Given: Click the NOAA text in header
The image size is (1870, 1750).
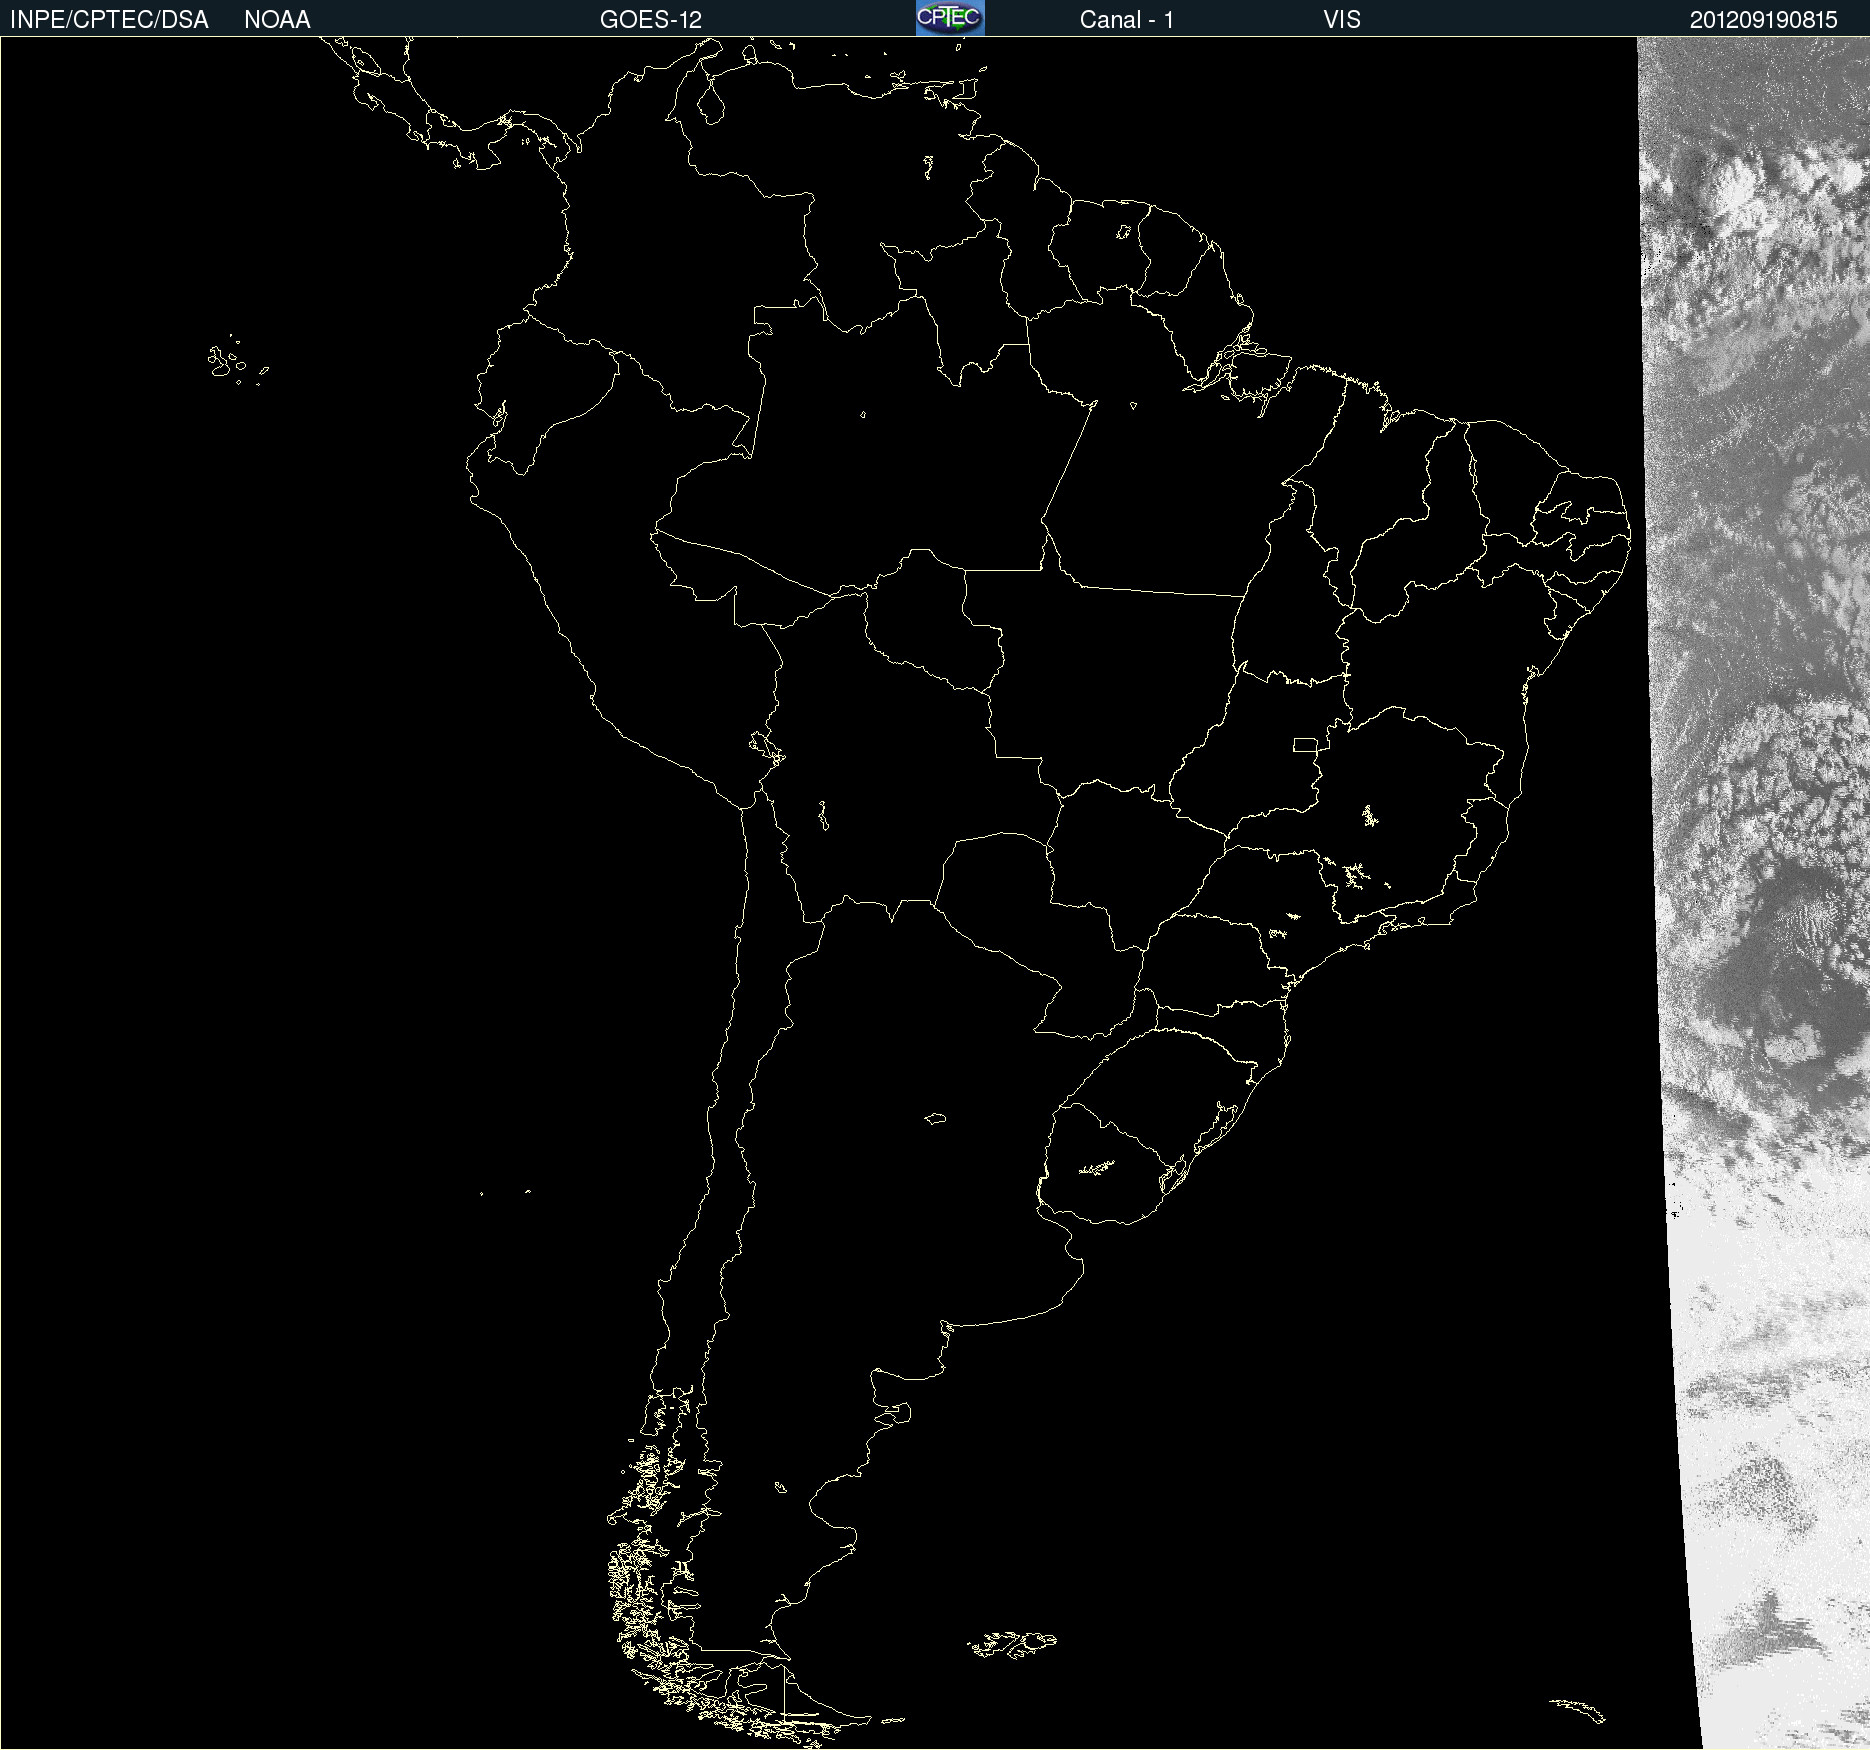Looking at the screenshot, I should [277, 20].
